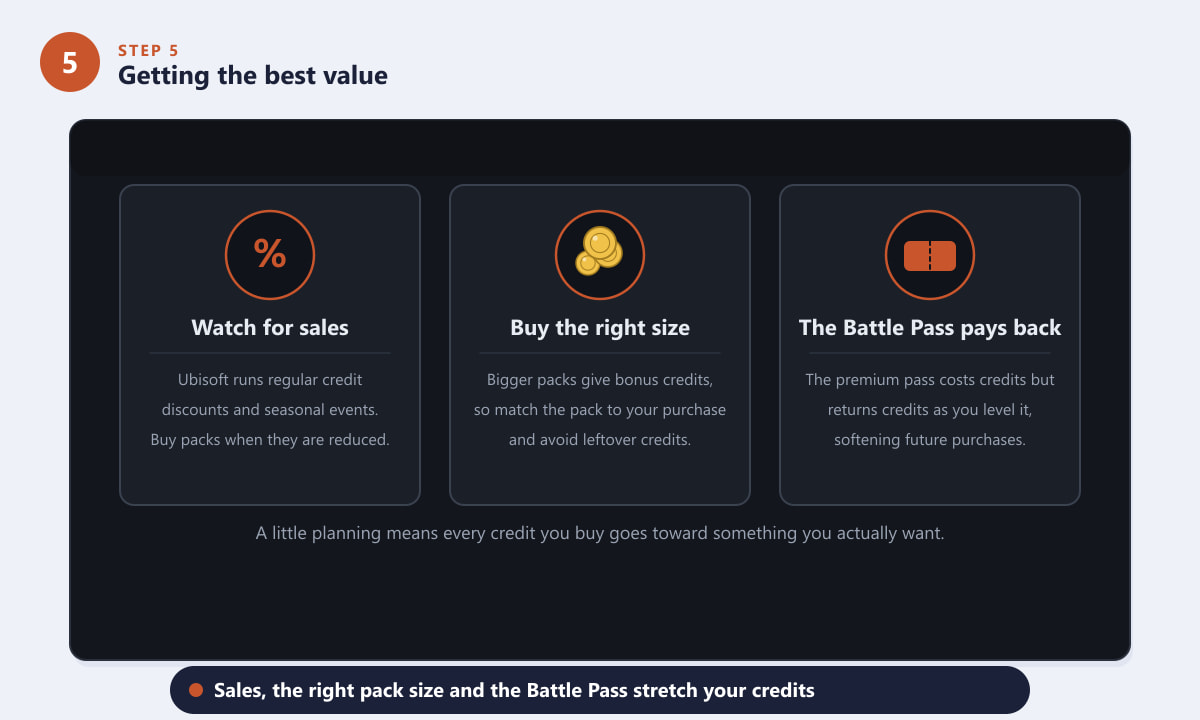This screenshot has height=720, width=1200.
Task: Select the Watch for sales heading
Action: [x=270, y=328]
